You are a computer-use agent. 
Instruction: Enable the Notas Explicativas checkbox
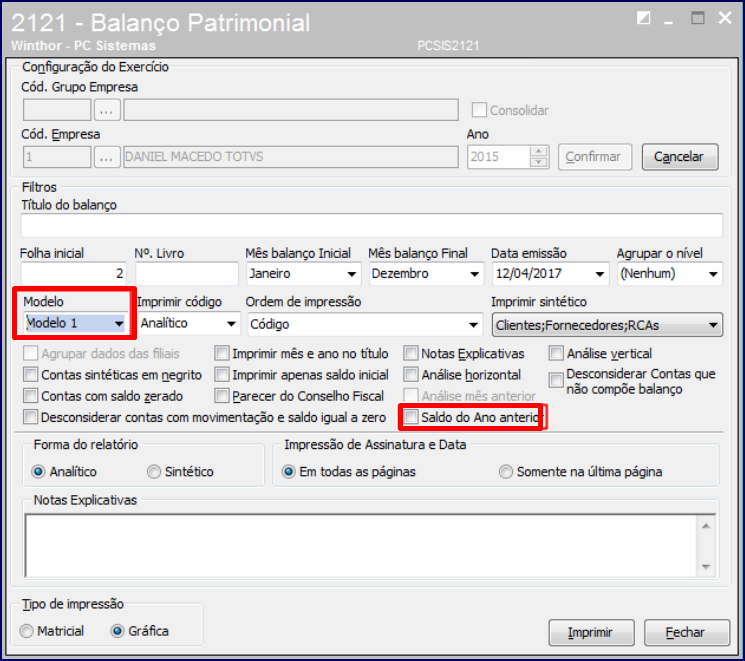[x=411, y=353]
